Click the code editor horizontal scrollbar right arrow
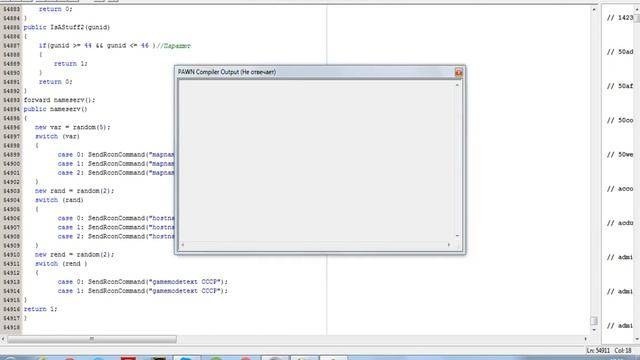The image size is (640, 360). (x=585, y=339)
